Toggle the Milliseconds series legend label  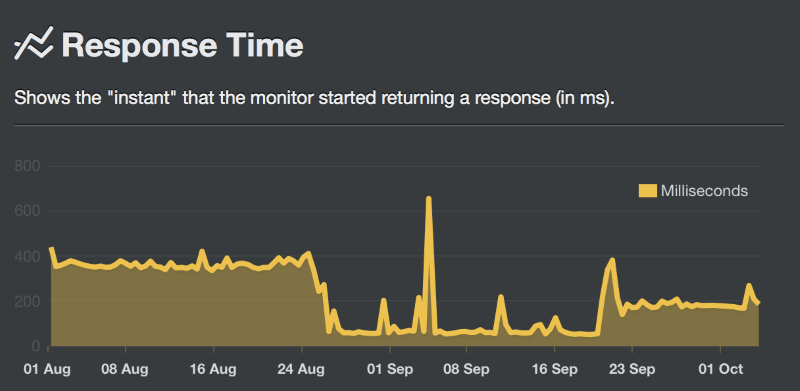[x=704, y=191]
